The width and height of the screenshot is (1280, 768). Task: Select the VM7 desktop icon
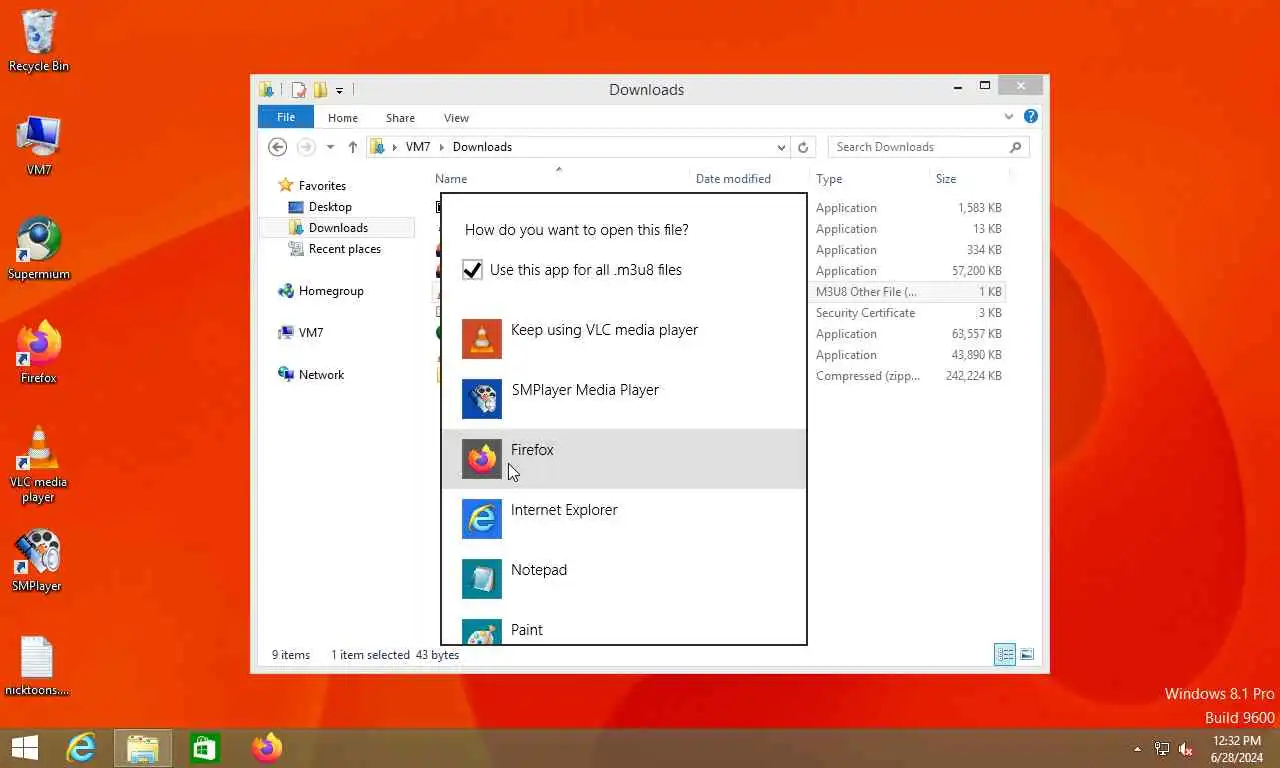tap(39, 146)
